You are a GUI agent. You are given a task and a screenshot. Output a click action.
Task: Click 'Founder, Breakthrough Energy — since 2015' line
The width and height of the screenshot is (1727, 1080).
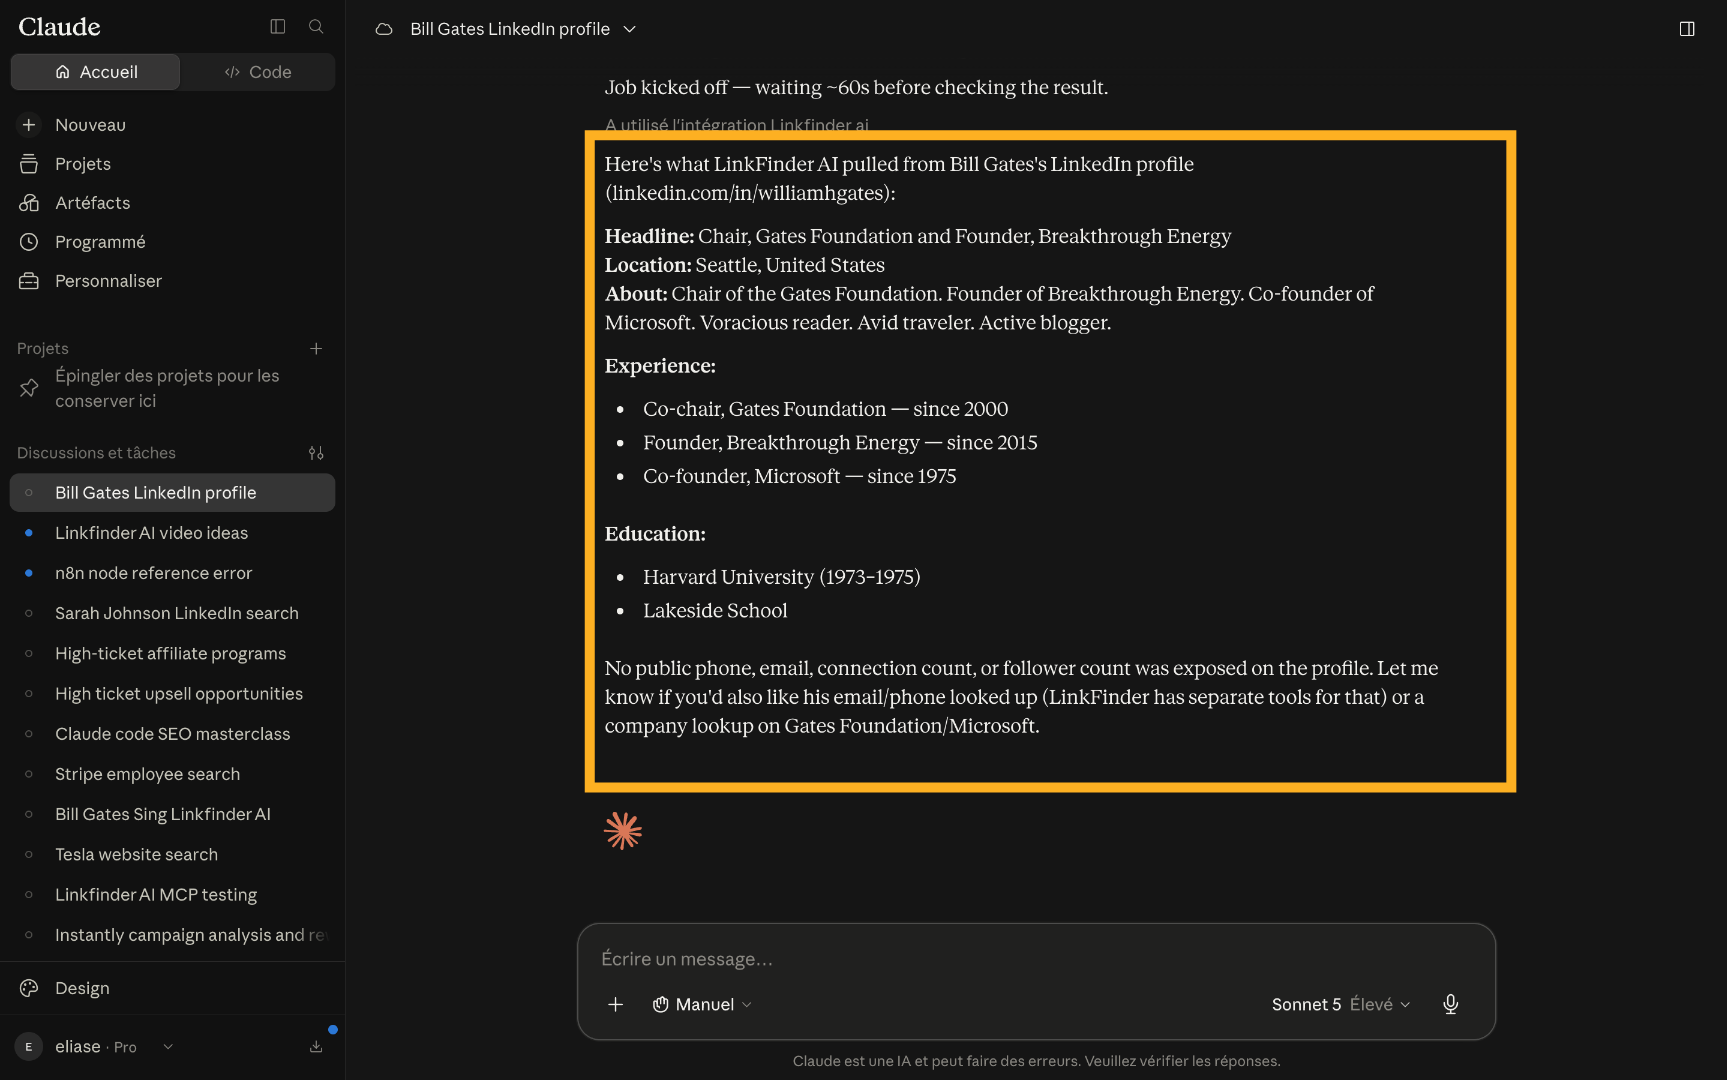point(840,442)
